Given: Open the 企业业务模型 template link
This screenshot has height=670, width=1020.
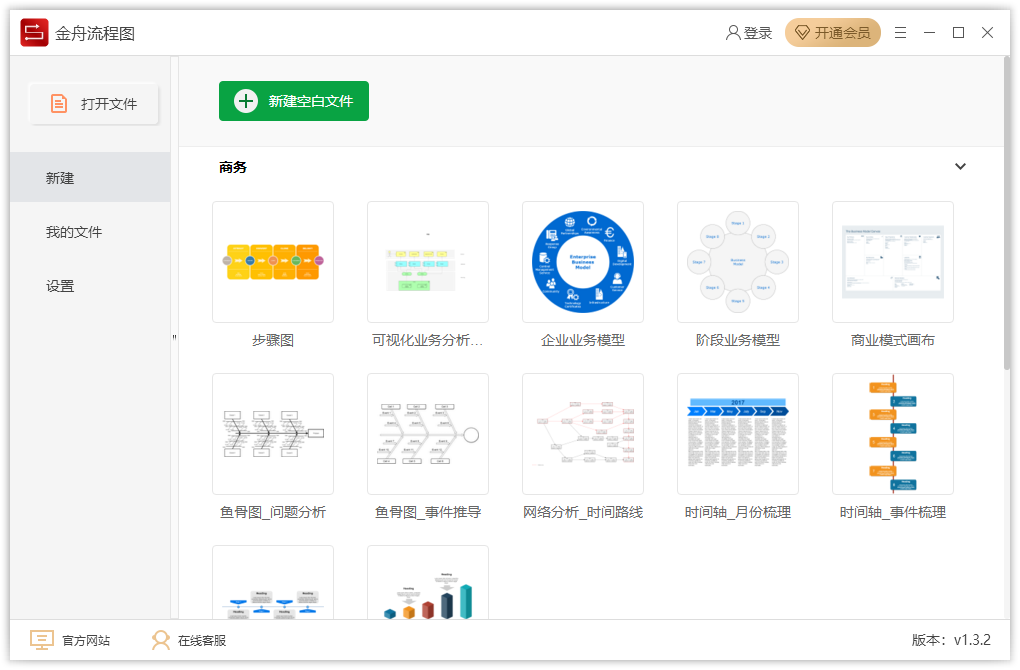Looking at the screenshot, I should [582, 339].
